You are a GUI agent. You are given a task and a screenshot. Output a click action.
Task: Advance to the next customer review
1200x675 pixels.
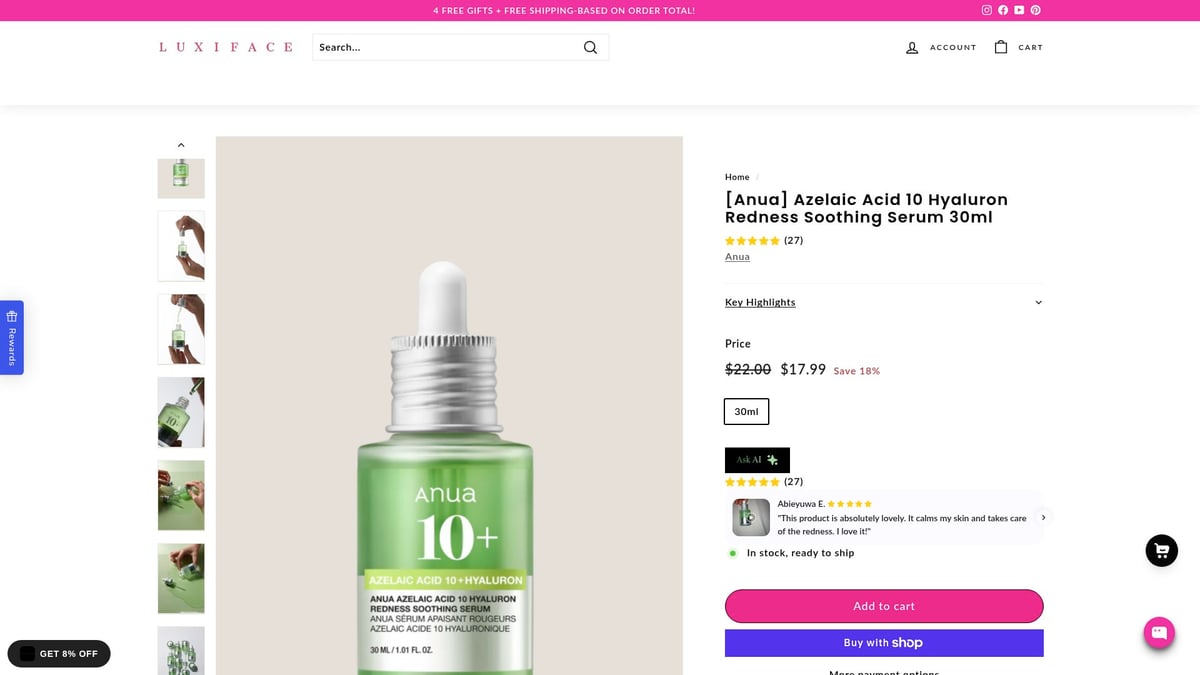pyautogui.click(x=1042, y=517)
